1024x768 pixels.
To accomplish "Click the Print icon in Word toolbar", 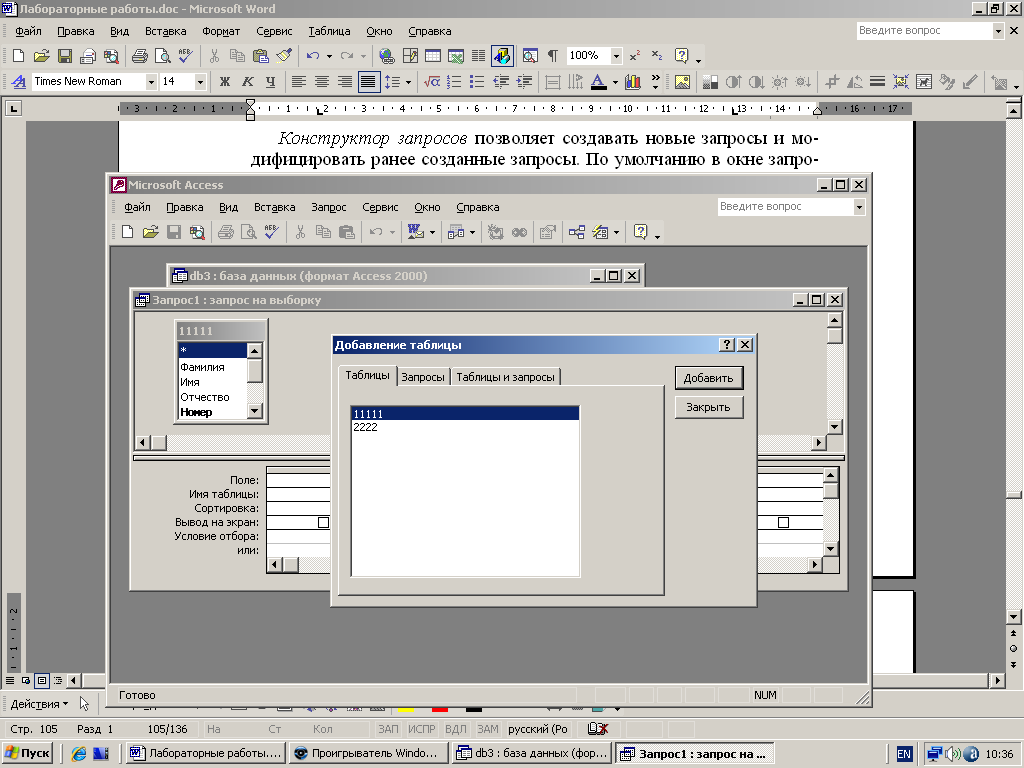I will 140,56.
